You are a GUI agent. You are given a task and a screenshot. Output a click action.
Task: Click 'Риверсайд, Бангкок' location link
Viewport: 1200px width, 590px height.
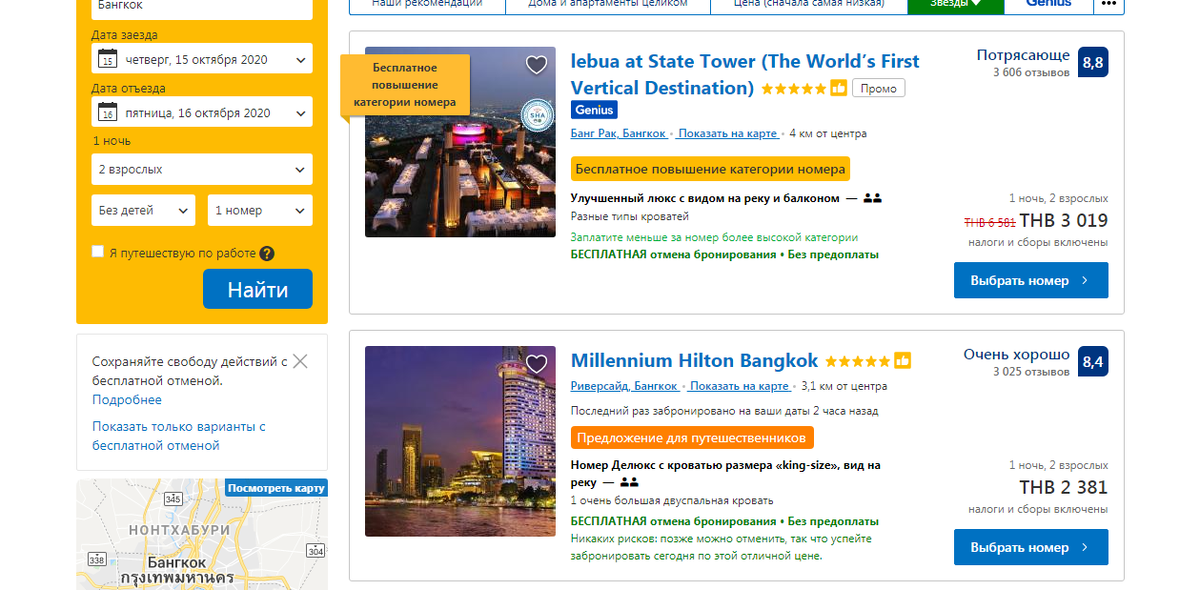tap(625, 386)
